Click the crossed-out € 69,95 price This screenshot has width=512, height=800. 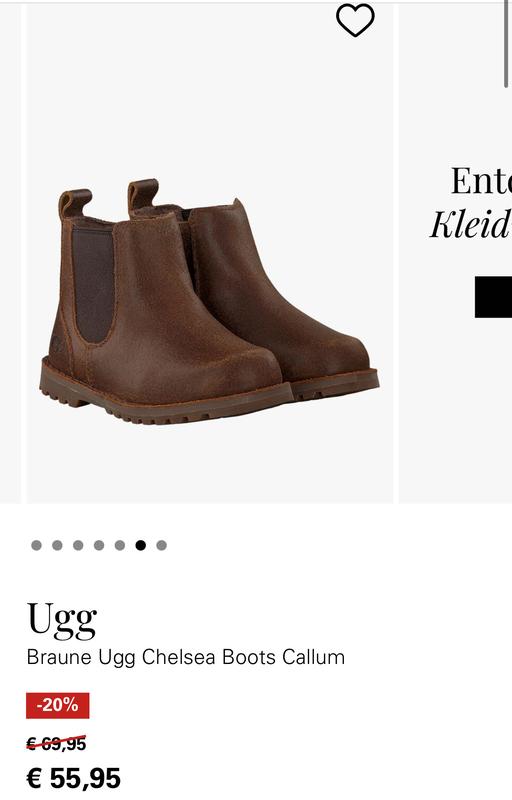(56, 744)
